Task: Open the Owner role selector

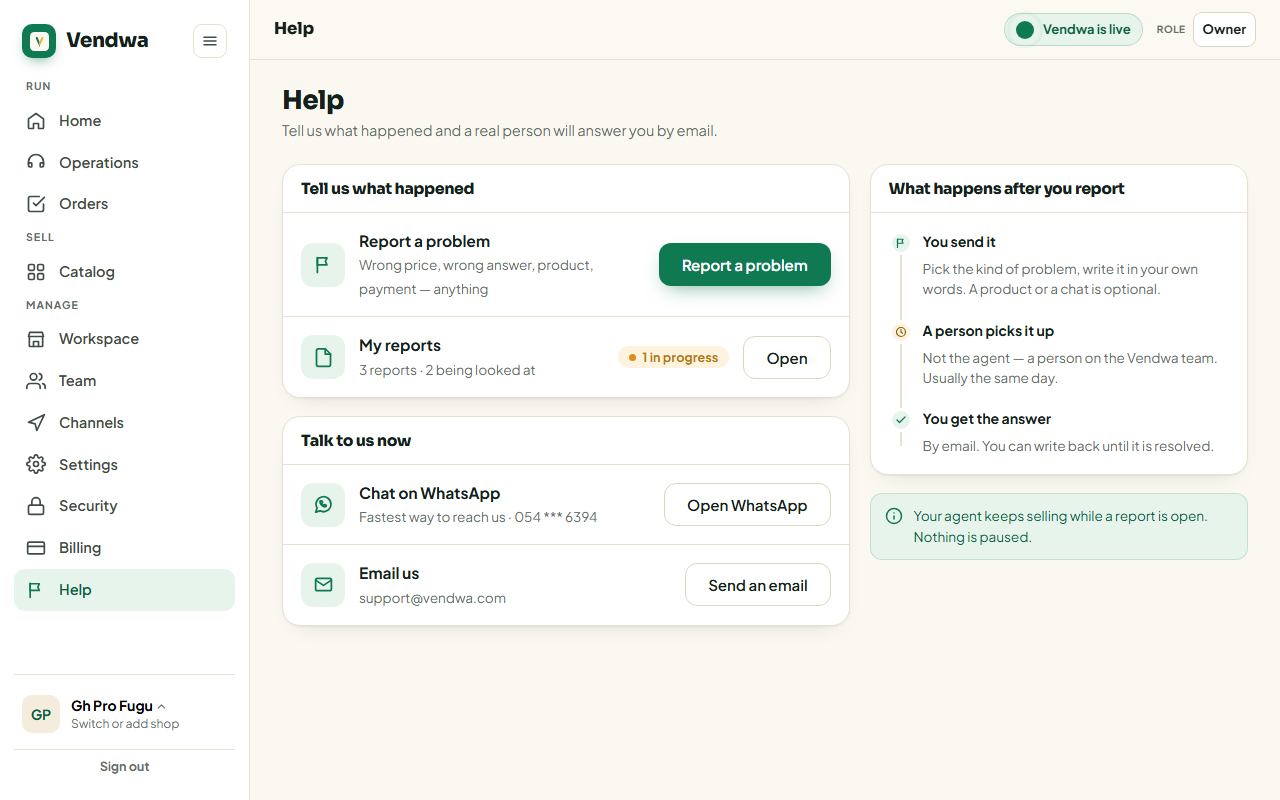Action: point(1224,29)
